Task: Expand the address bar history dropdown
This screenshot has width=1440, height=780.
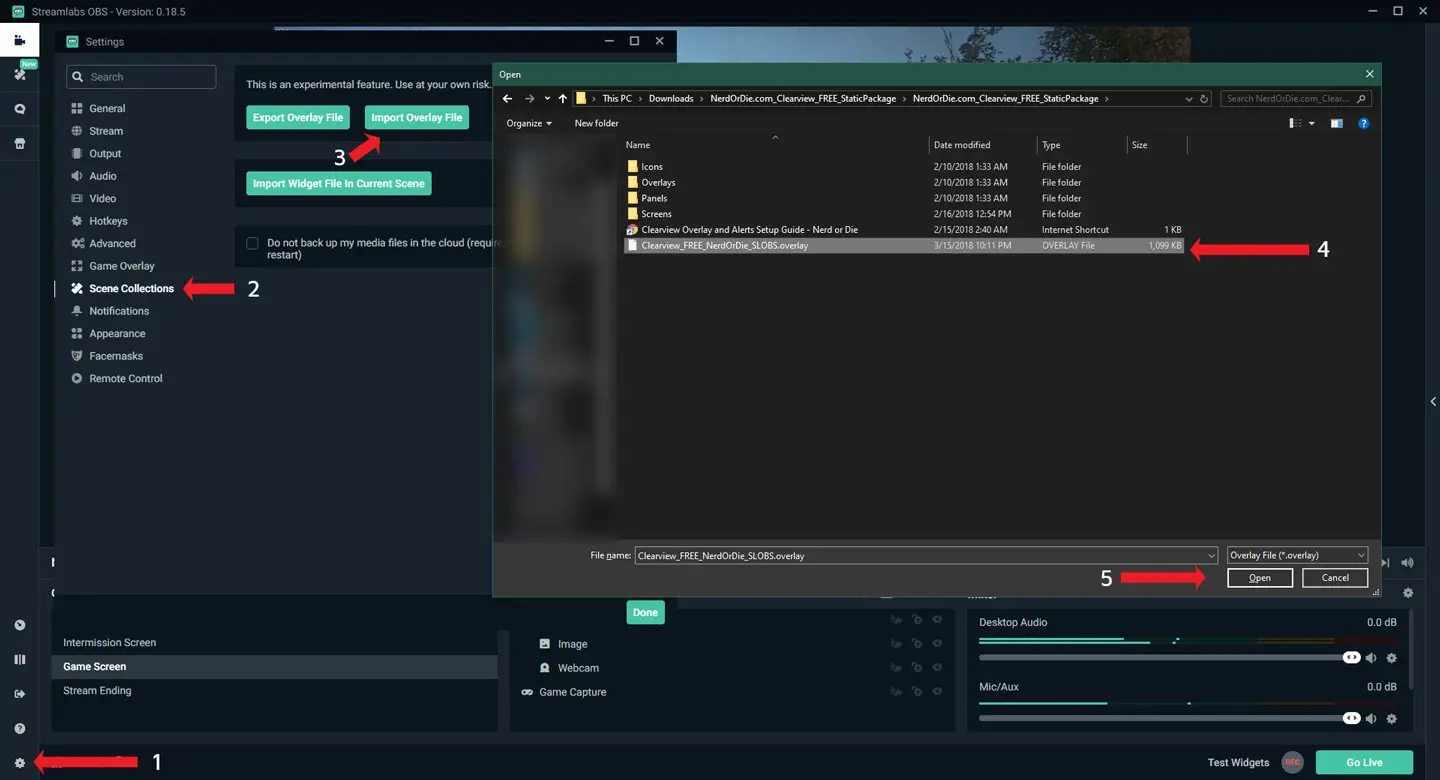Action: click(1188, 99)
